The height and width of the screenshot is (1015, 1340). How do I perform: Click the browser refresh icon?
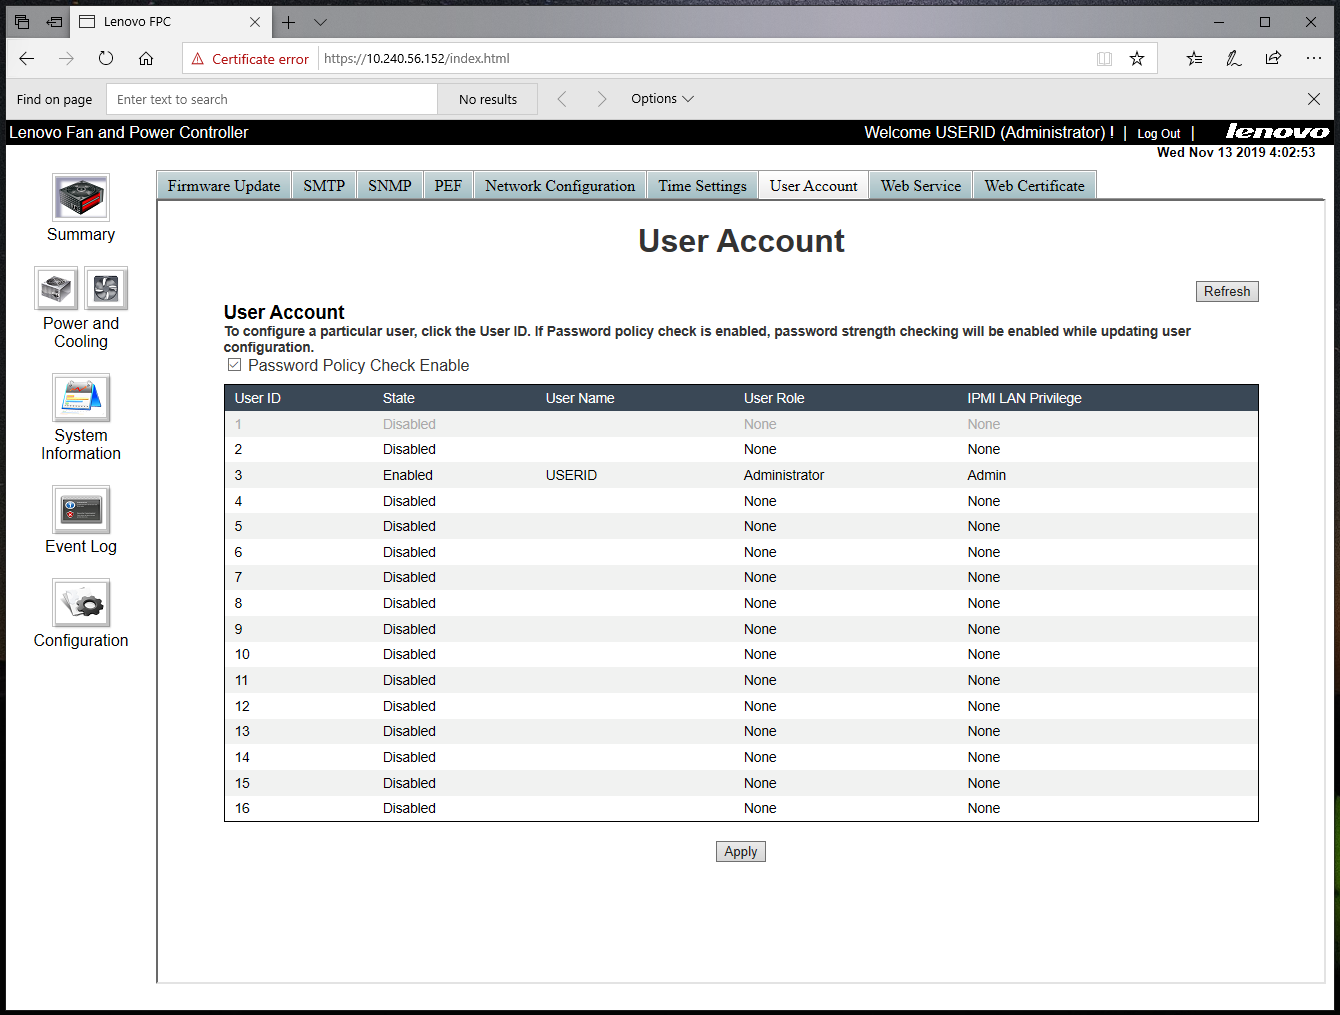[x=106, y=59]
